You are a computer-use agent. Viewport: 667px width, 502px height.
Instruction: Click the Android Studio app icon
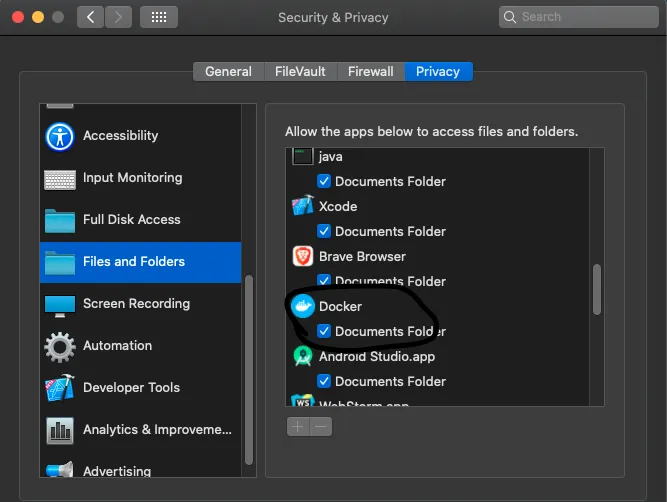pos(303,356)
